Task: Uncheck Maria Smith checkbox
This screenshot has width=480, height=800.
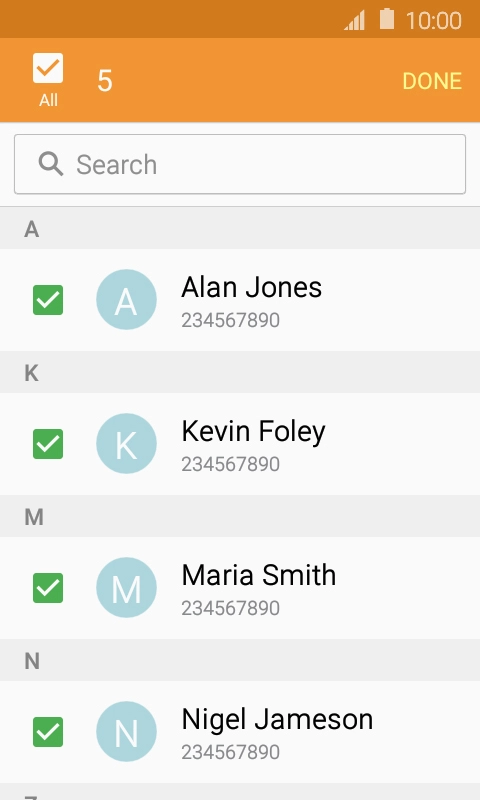Action: pos(48,588)
